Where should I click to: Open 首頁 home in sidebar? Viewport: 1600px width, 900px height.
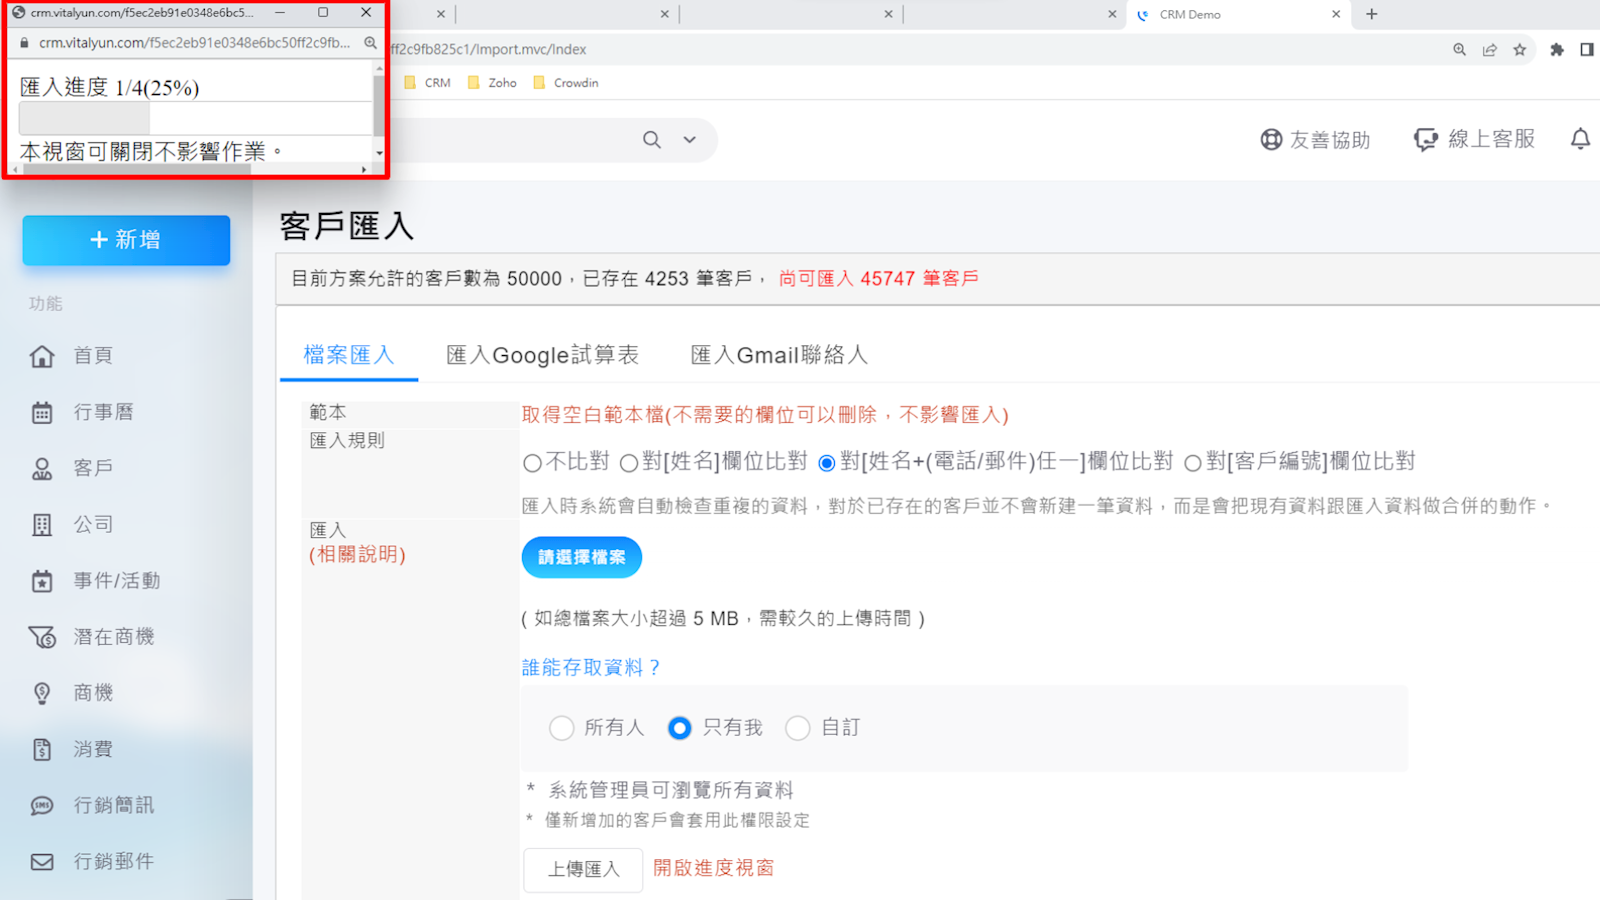(93, 356)
